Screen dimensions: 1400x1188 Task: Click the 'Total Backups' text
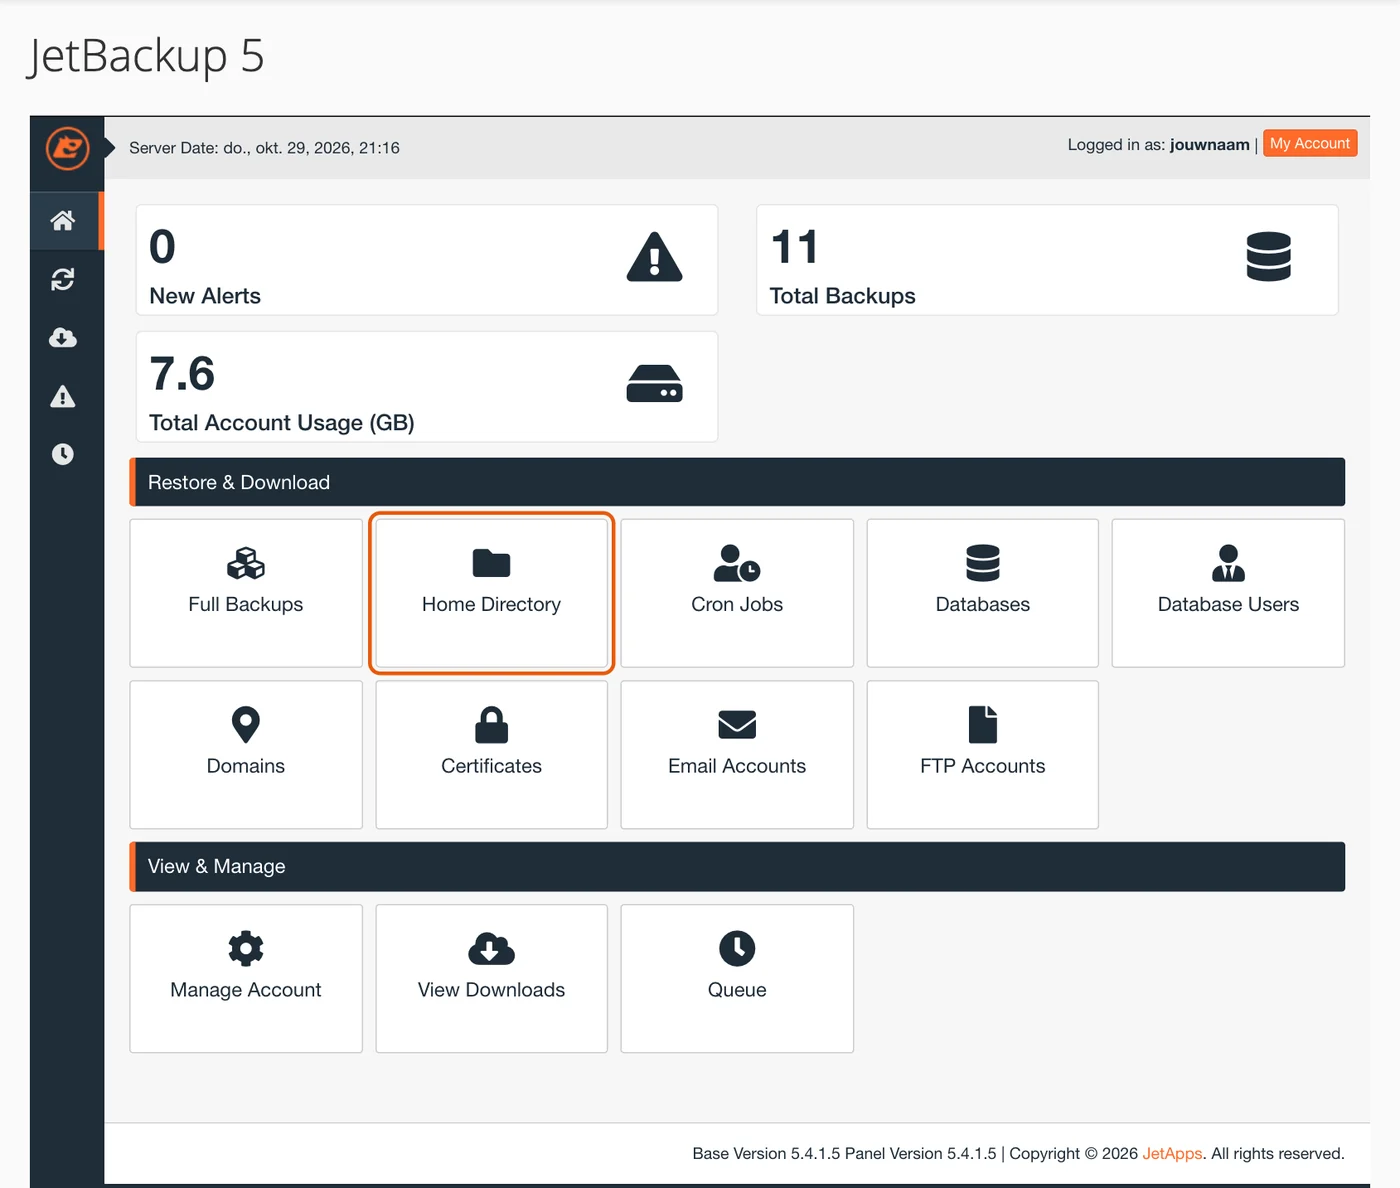[843, 296]
